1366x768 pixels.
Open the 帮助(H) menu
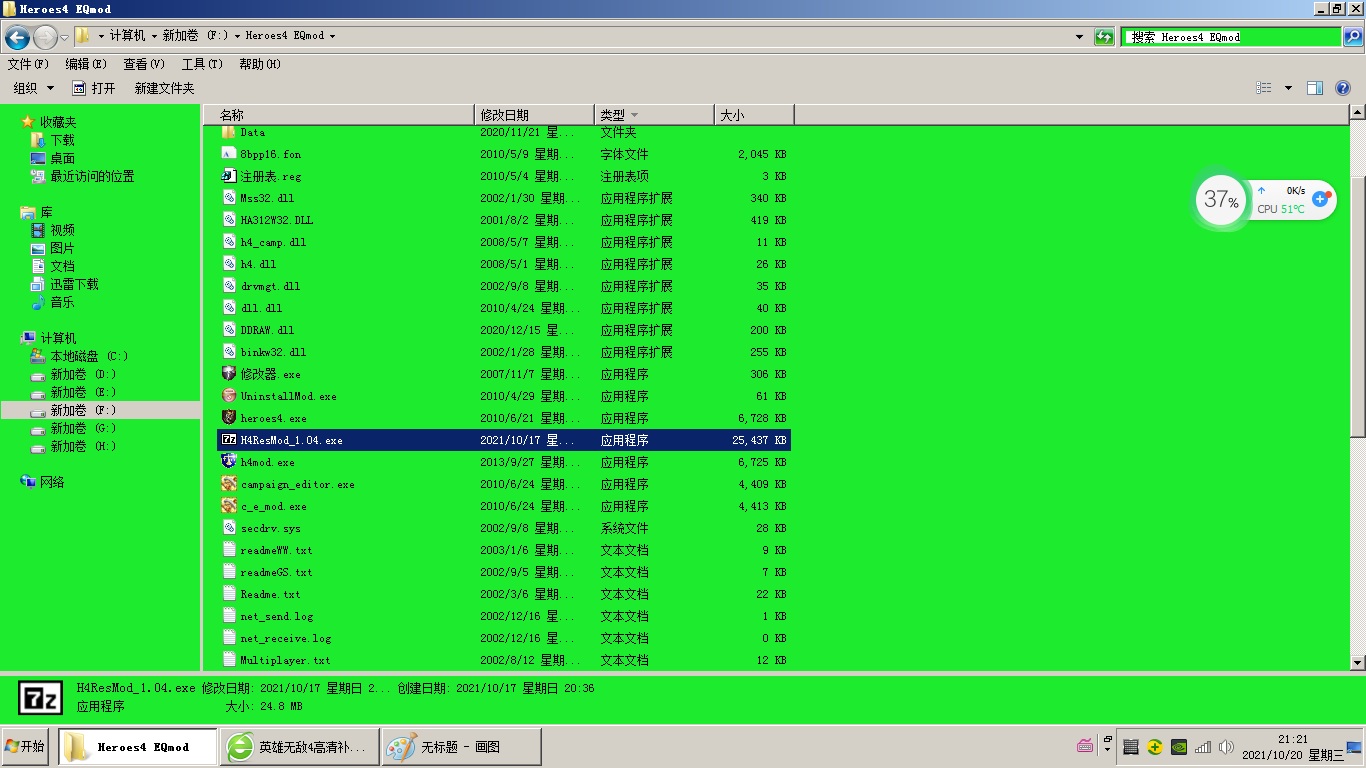point(260,64)
